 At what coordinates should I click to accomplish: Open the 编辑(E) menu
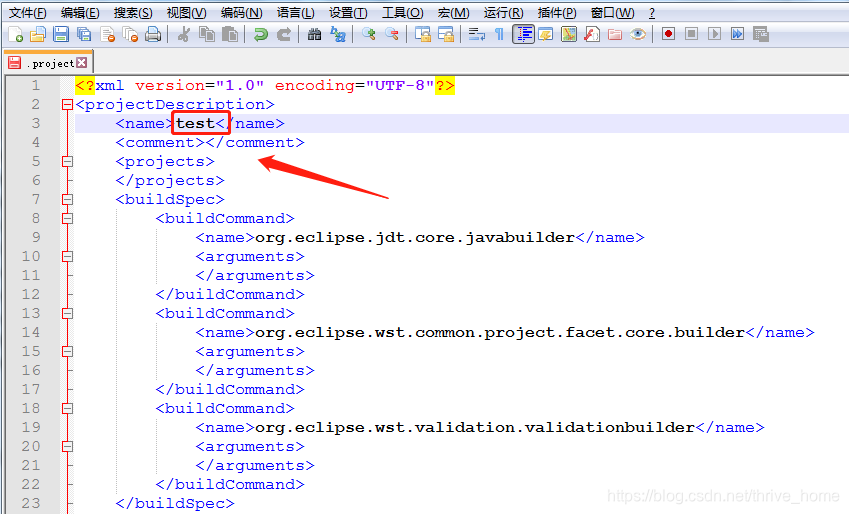[x=80, y=12]
